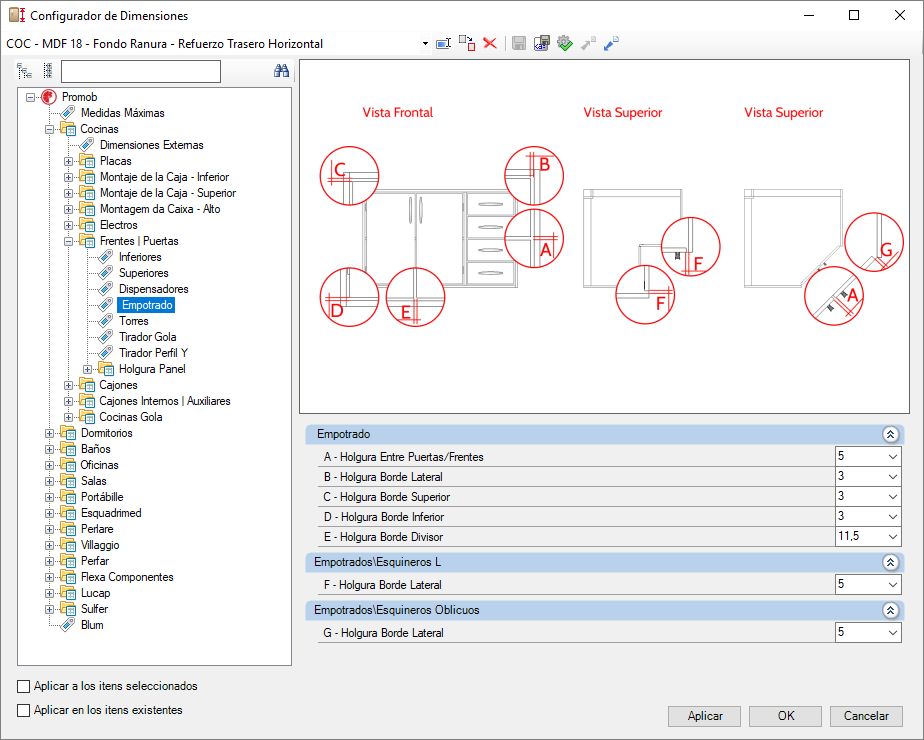Select Villaggio in the tree
This screenshot has width=924, height=740.
coord(100,545)
